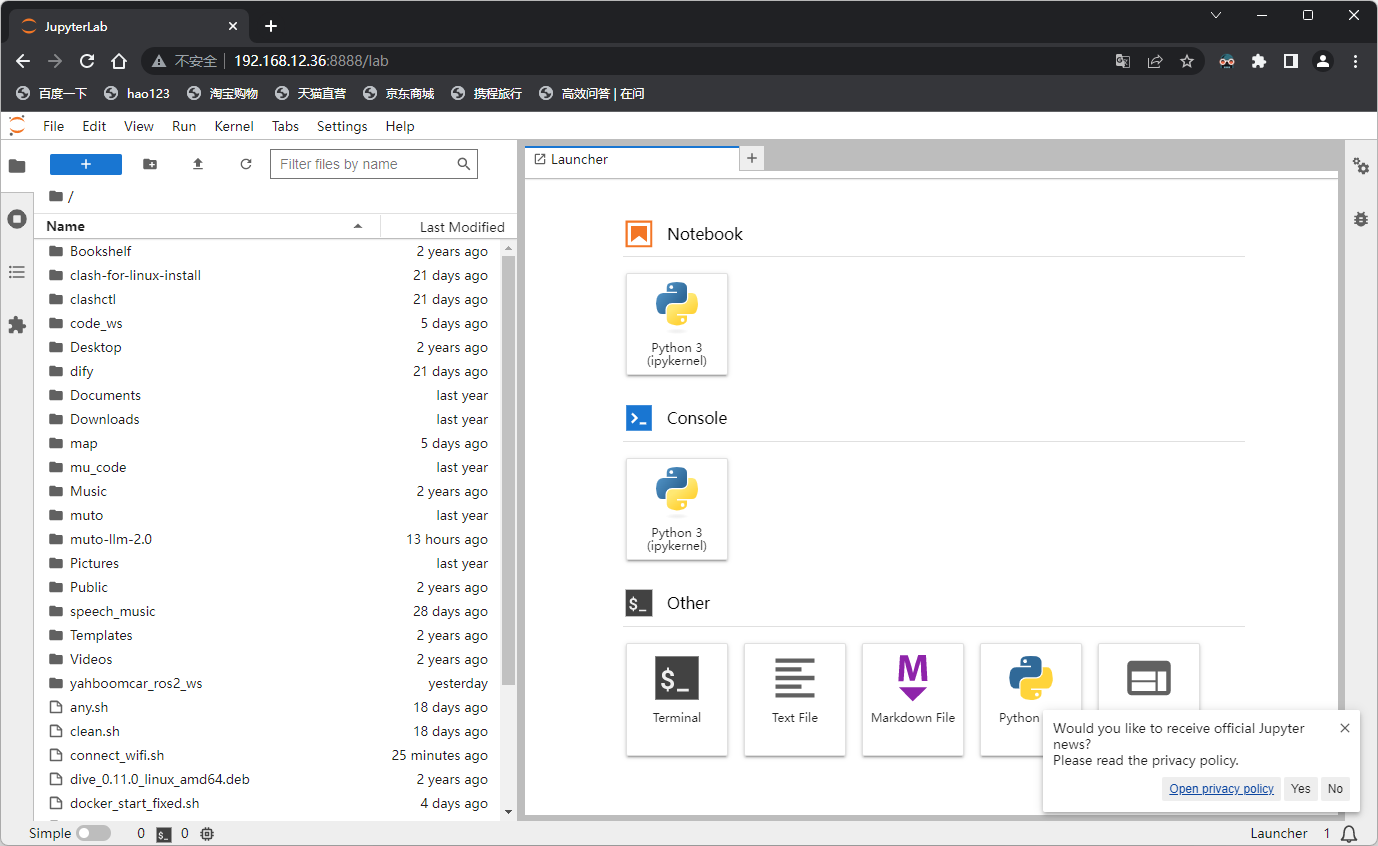1378x846 pixels.
Task: Click the kernel chip icon in status bar
Action: tap(207, 834)
